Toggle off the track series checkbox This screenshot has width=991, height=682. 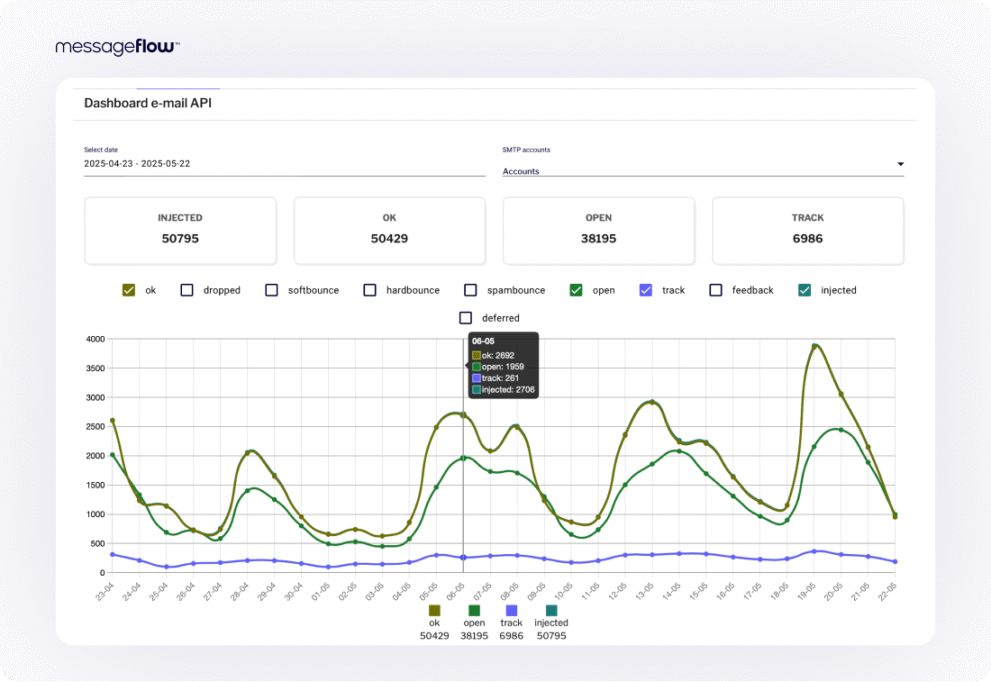pos(646,290)
